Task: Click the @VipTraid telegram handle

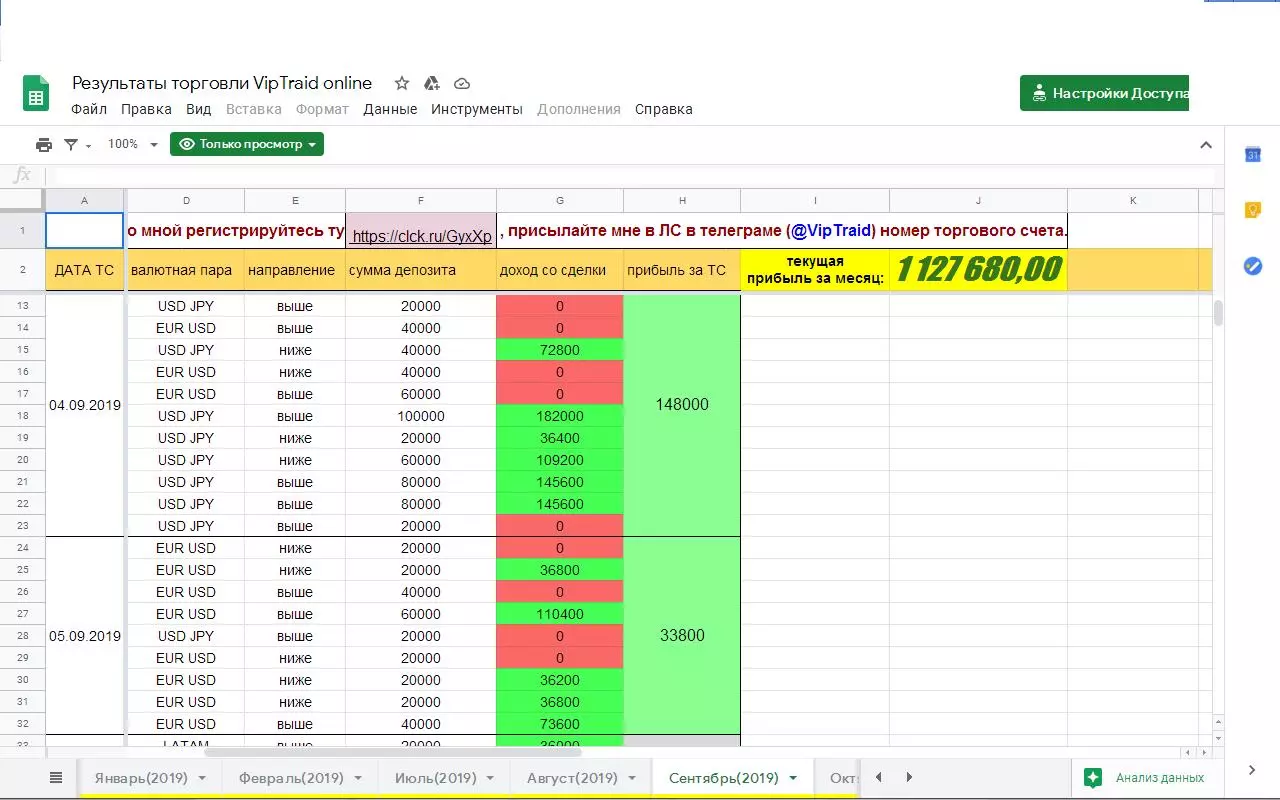Action: (831, 231)
